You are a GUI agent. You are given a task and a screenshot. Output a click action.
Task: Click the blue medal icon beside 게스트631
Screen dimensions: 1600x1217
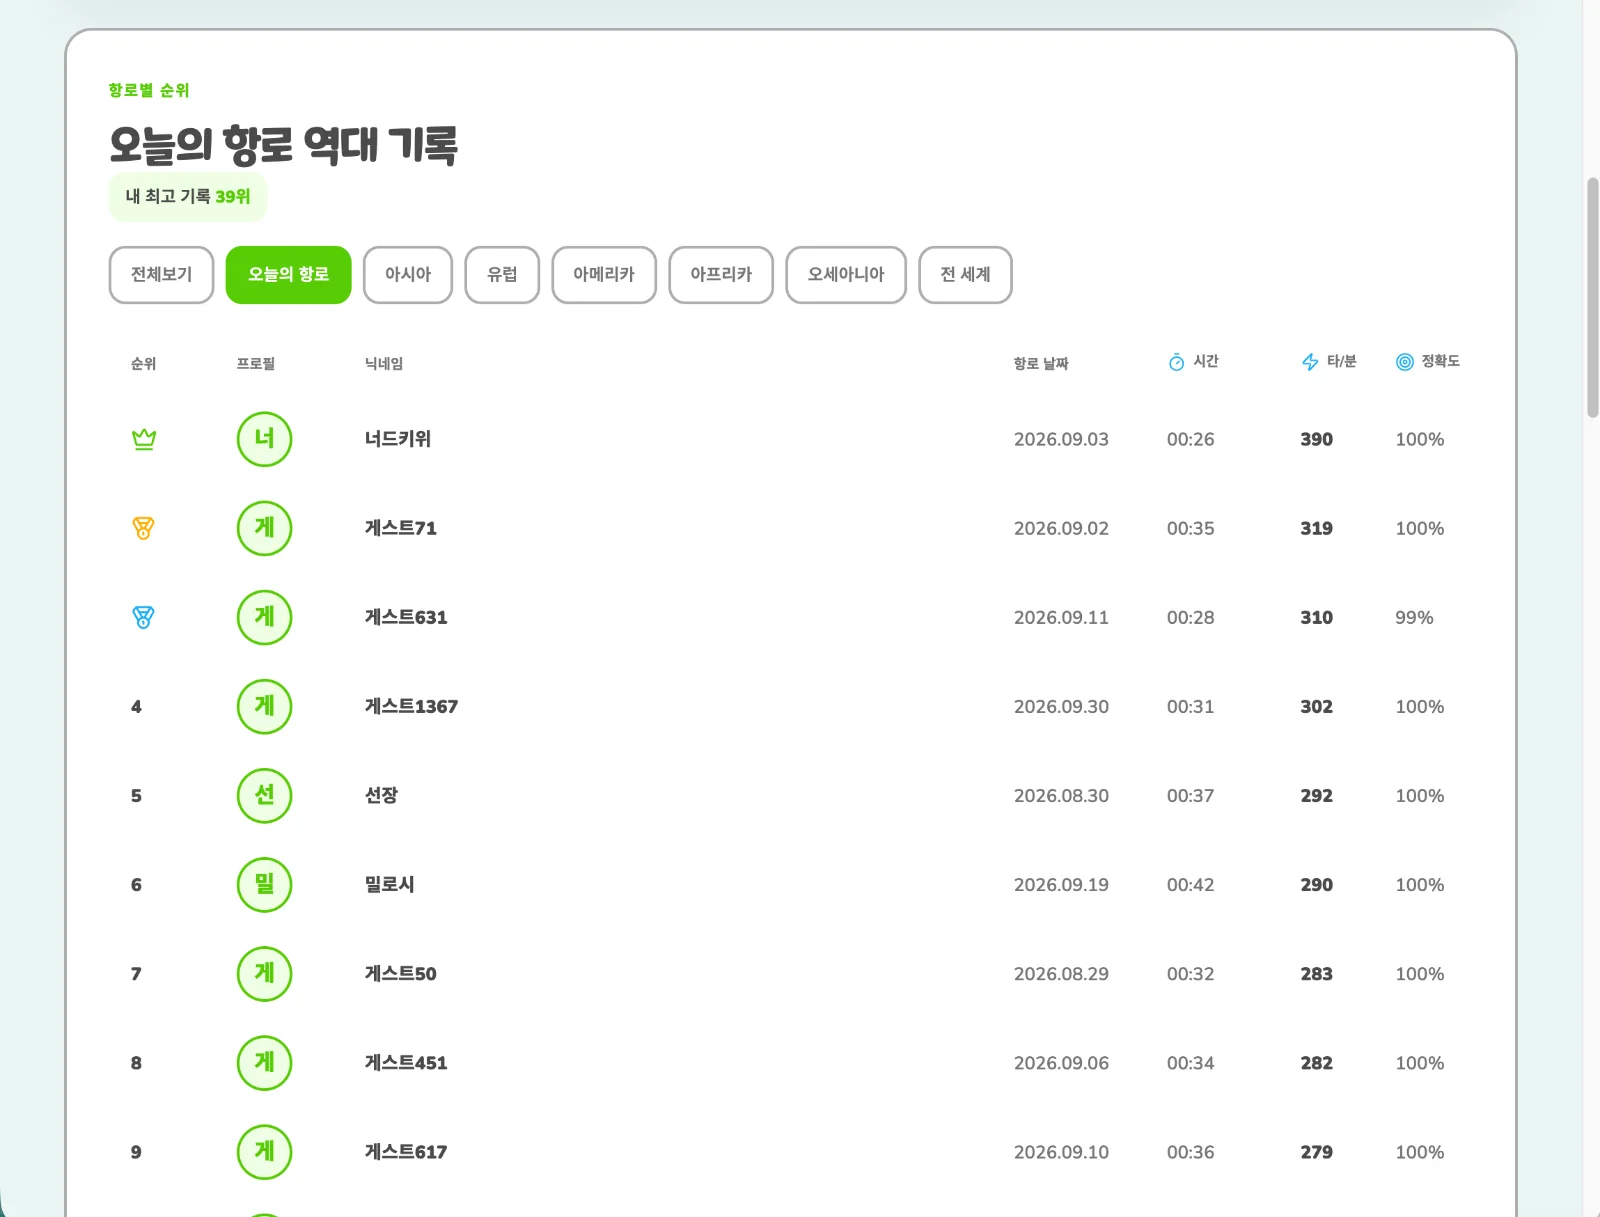pyautogui.click(x=144, y=617)
